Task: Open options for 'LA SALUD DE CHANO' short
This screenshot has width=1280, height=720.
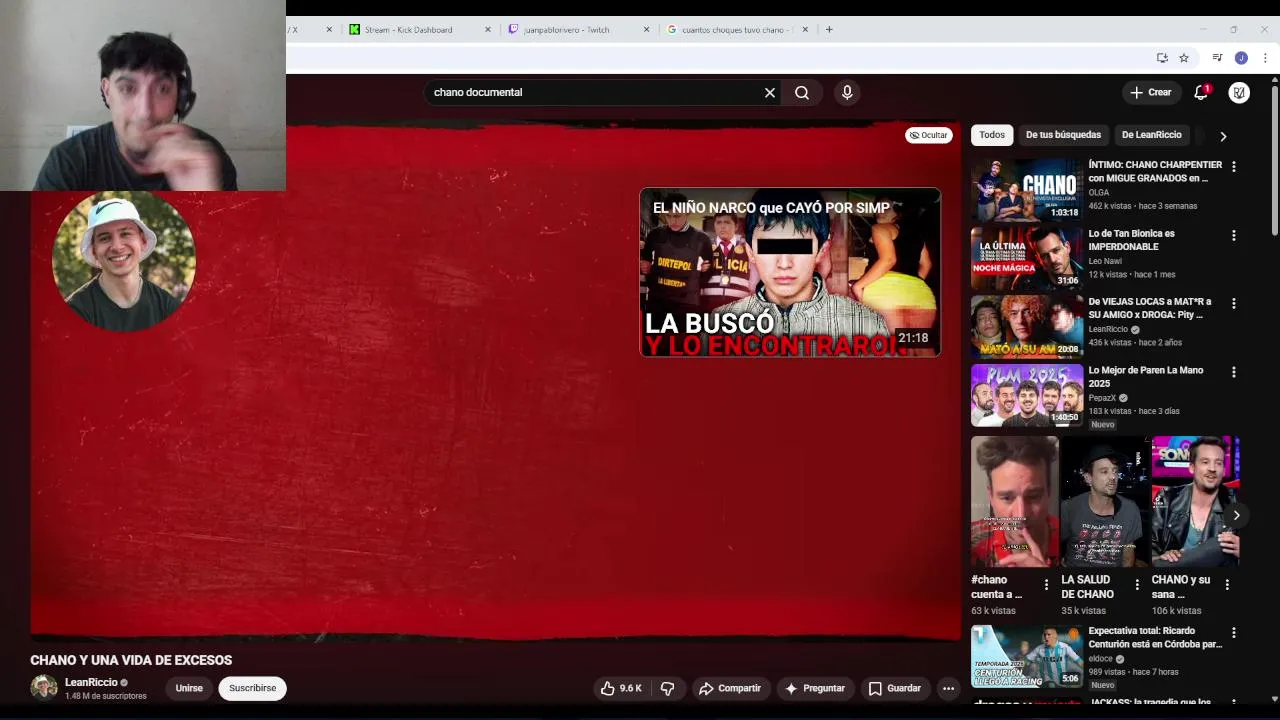Action: coord(1136,584)
